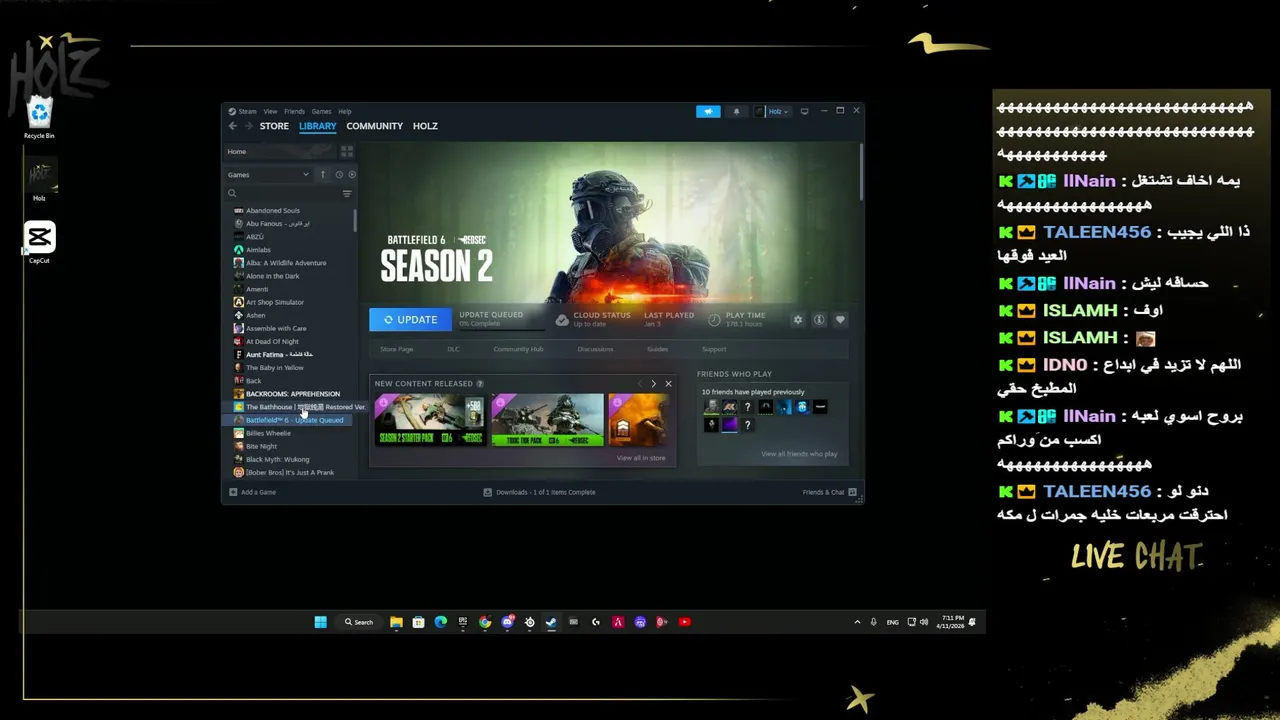
Task: Expand the Games collection dropdown
Action: pyautogui.click(x=268, y=174)
